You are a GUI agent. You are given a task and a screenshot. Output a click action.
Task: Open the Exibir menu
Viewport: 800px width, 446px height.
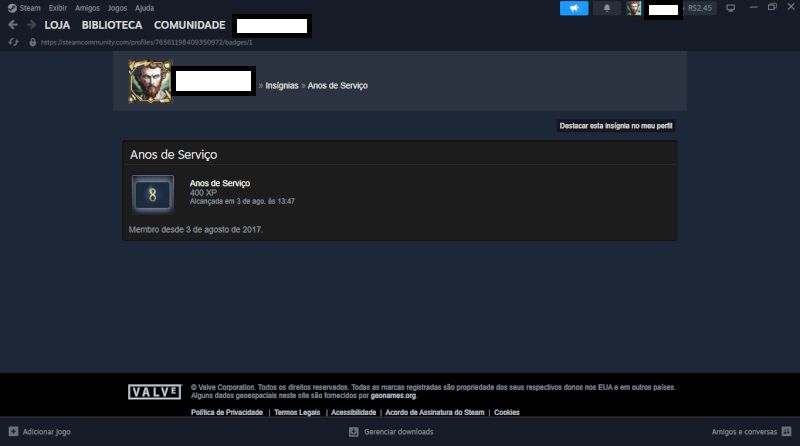click(58, 8)
